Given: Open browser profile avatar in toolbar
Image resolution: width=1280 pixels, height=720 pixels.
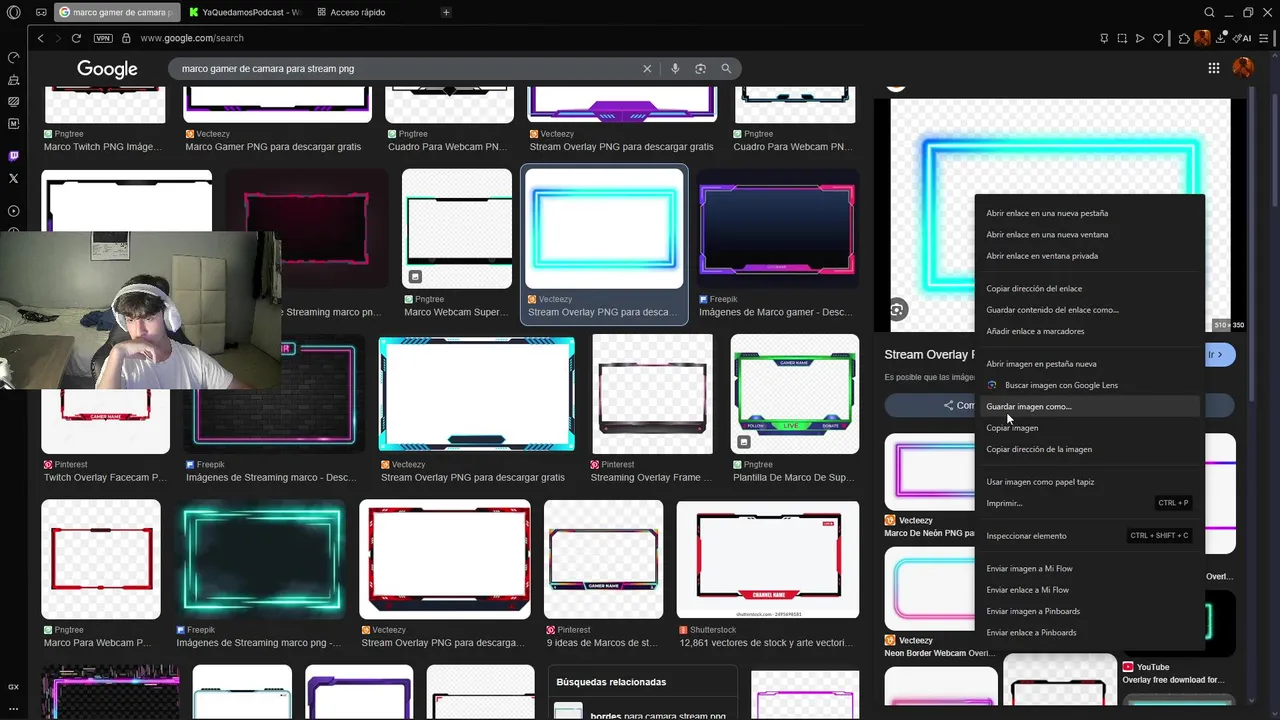Looking at the screenshot, I should point(1202,38).
